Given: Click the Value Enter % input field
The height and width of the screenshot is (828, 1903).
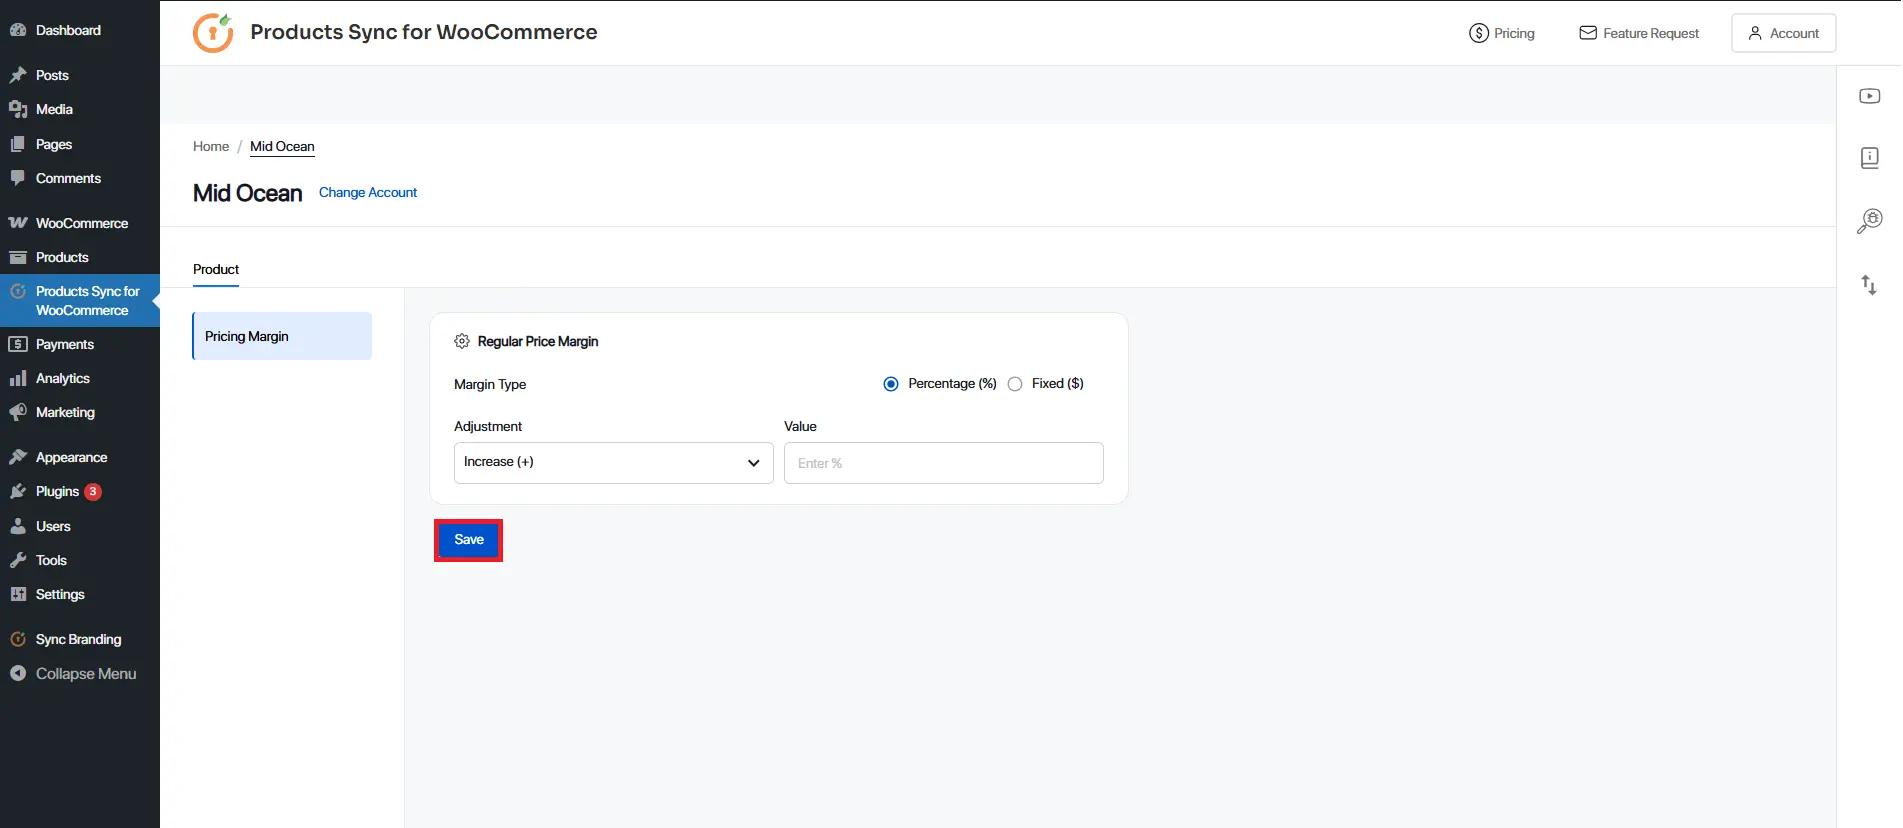Looking at the screenshot, I should [943, 463].
